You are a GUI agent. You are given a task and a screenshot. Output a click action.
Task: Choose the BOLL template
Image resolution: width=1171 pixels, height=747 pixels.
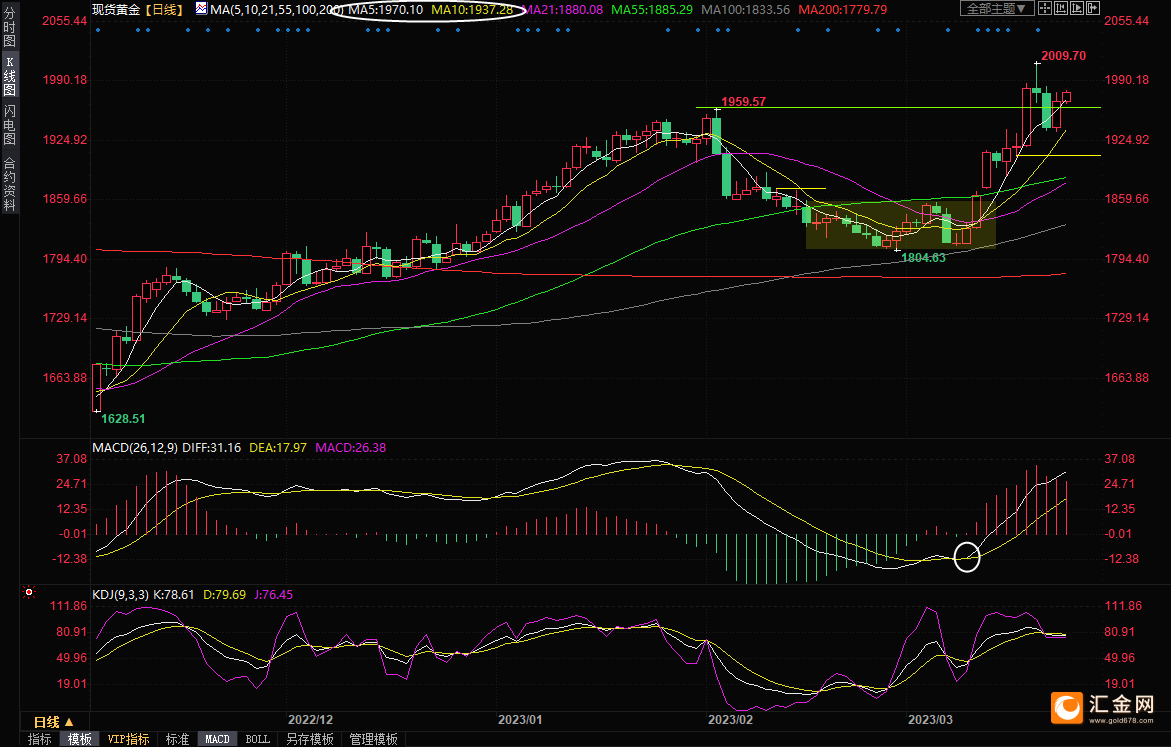pos(258,739)
